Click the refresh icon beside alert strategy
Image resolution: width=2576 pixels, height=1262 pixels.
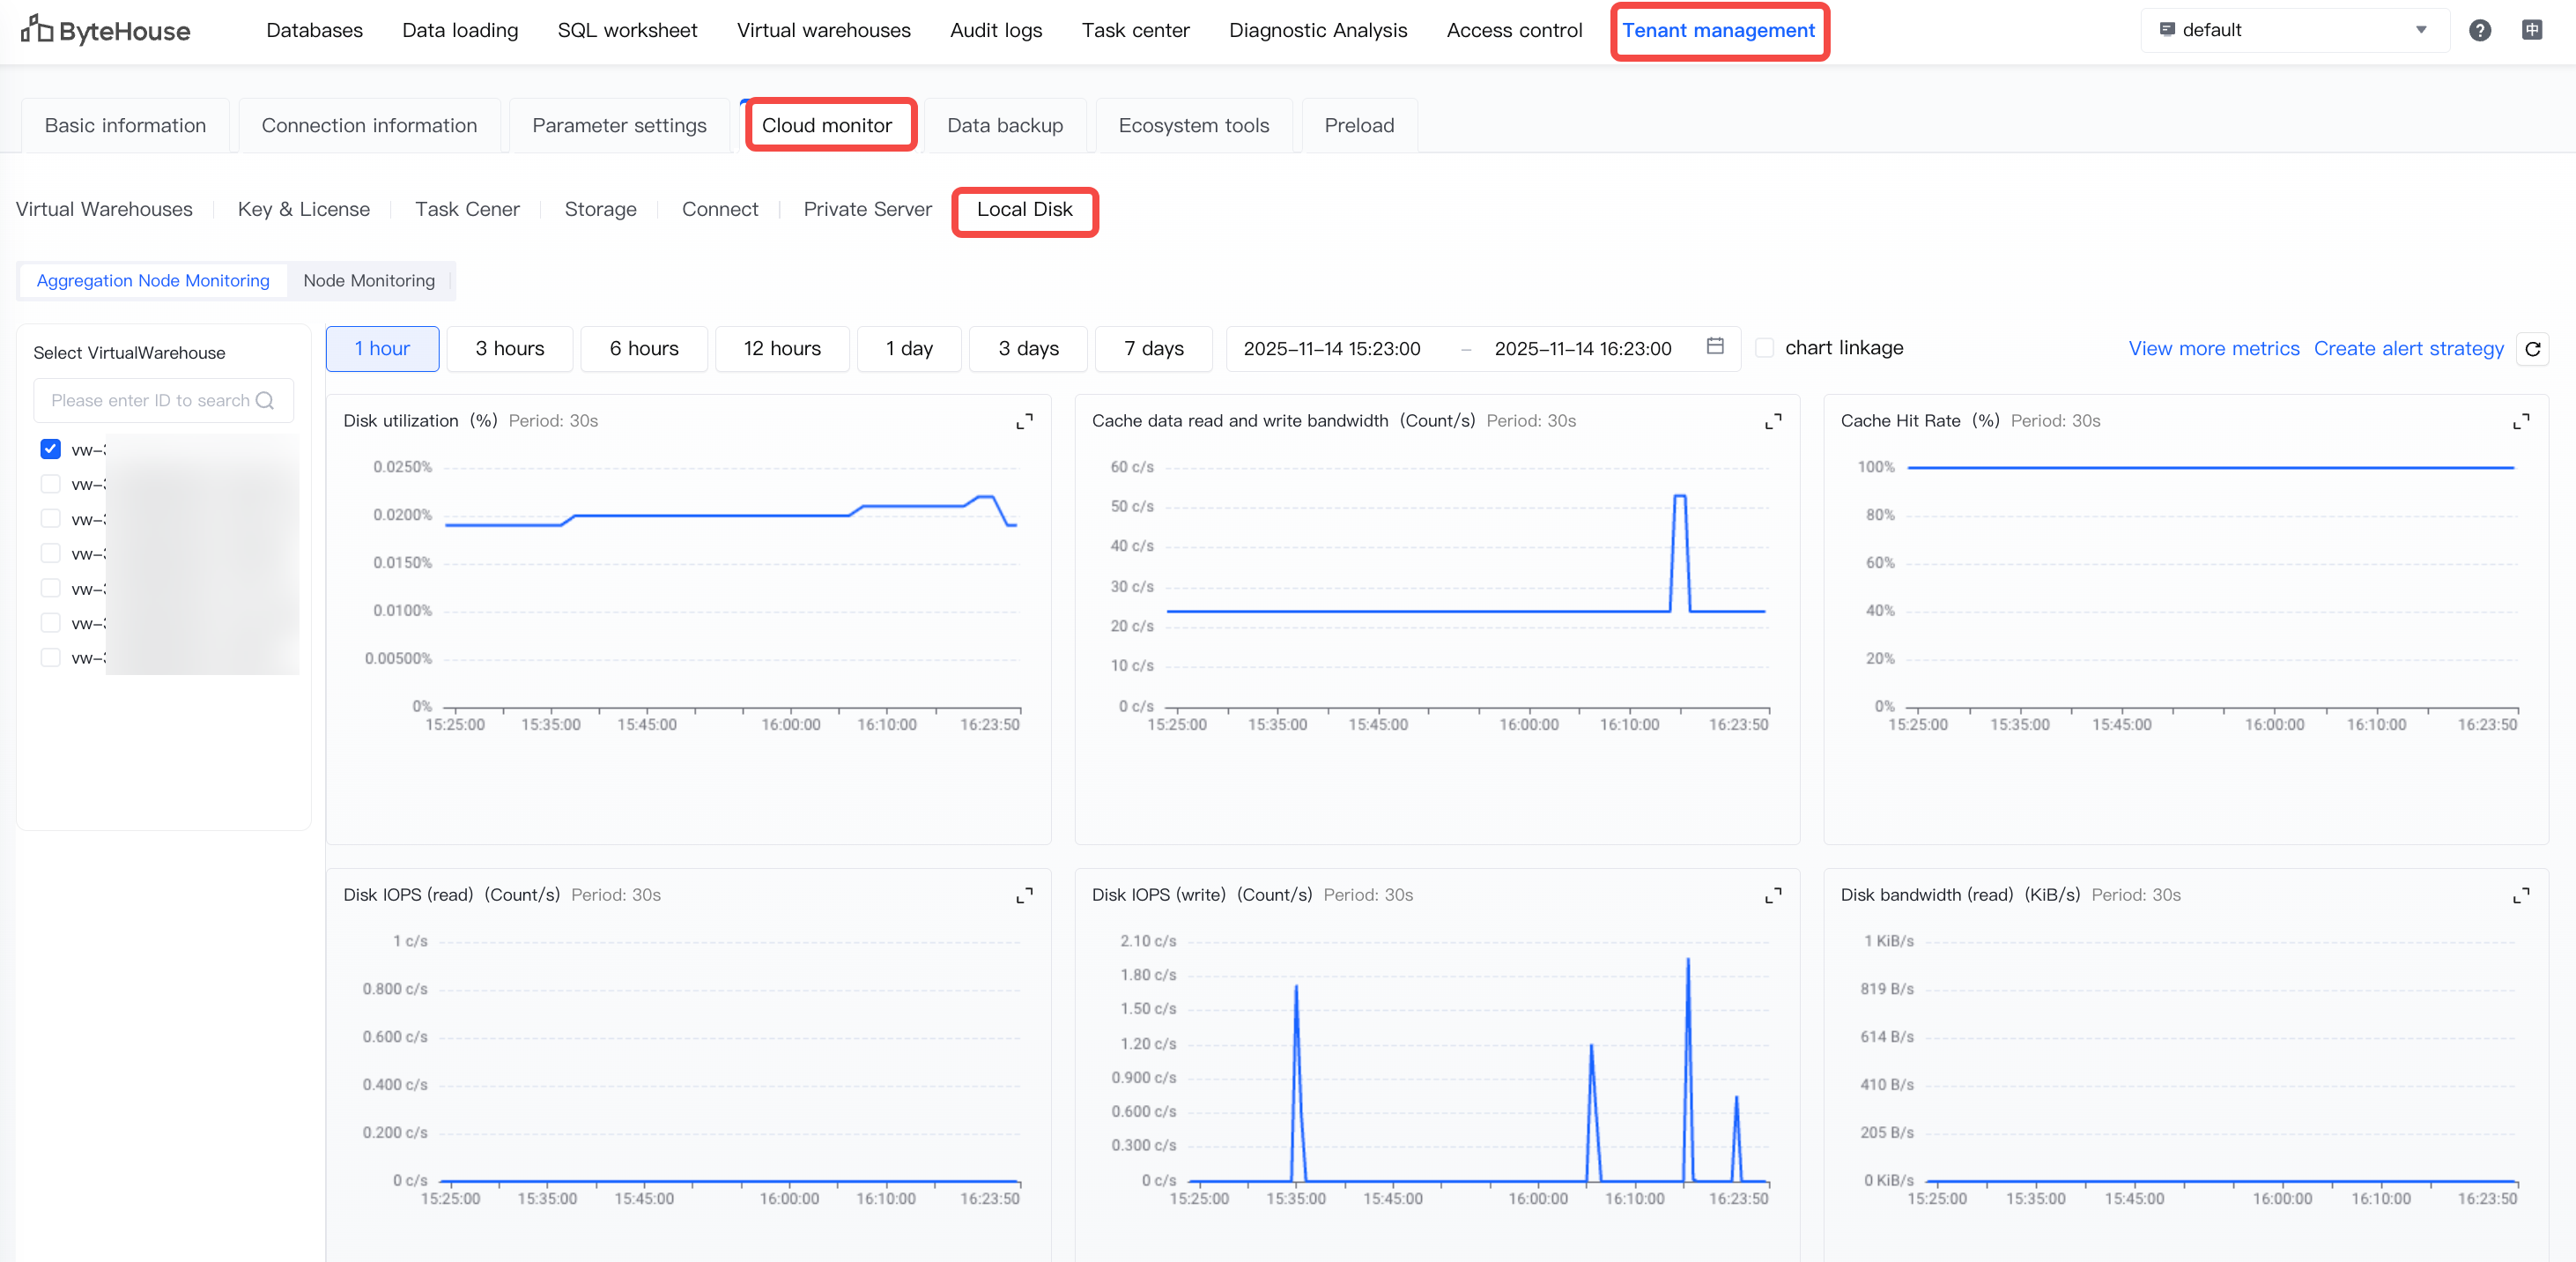tap(2532, 349)
